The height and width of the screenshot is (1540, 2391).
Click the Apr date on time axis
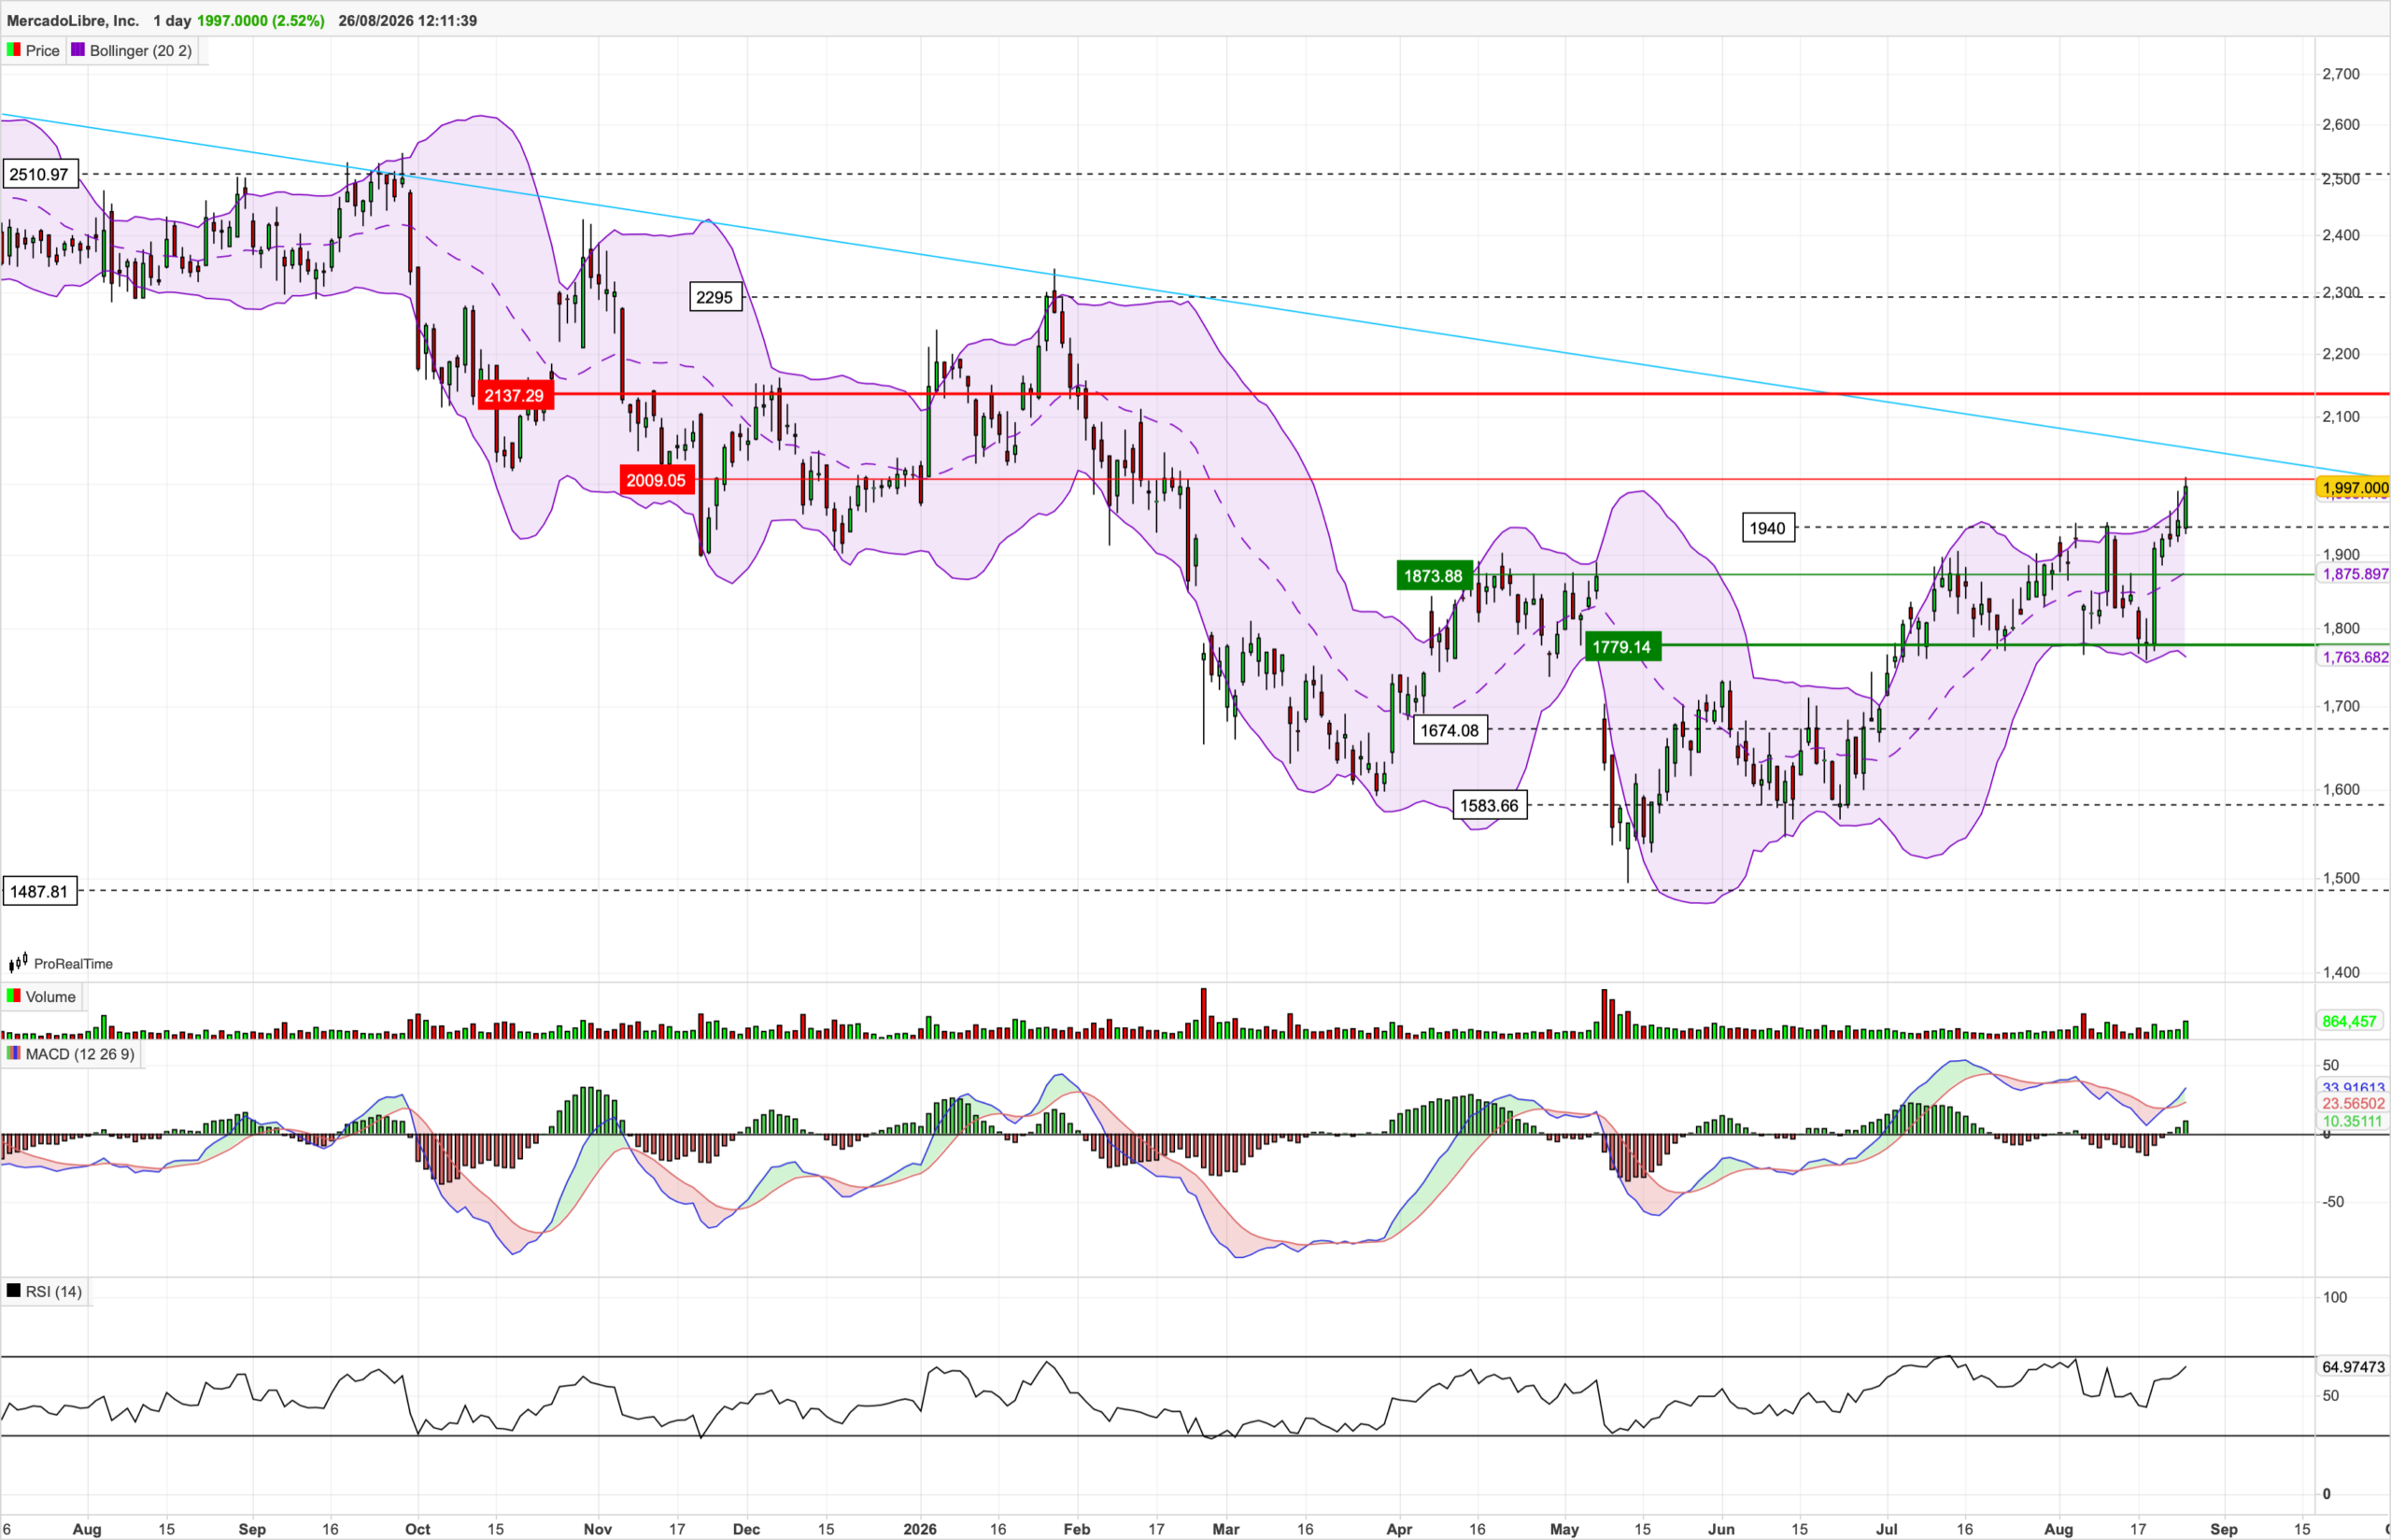[1399, 1529]
